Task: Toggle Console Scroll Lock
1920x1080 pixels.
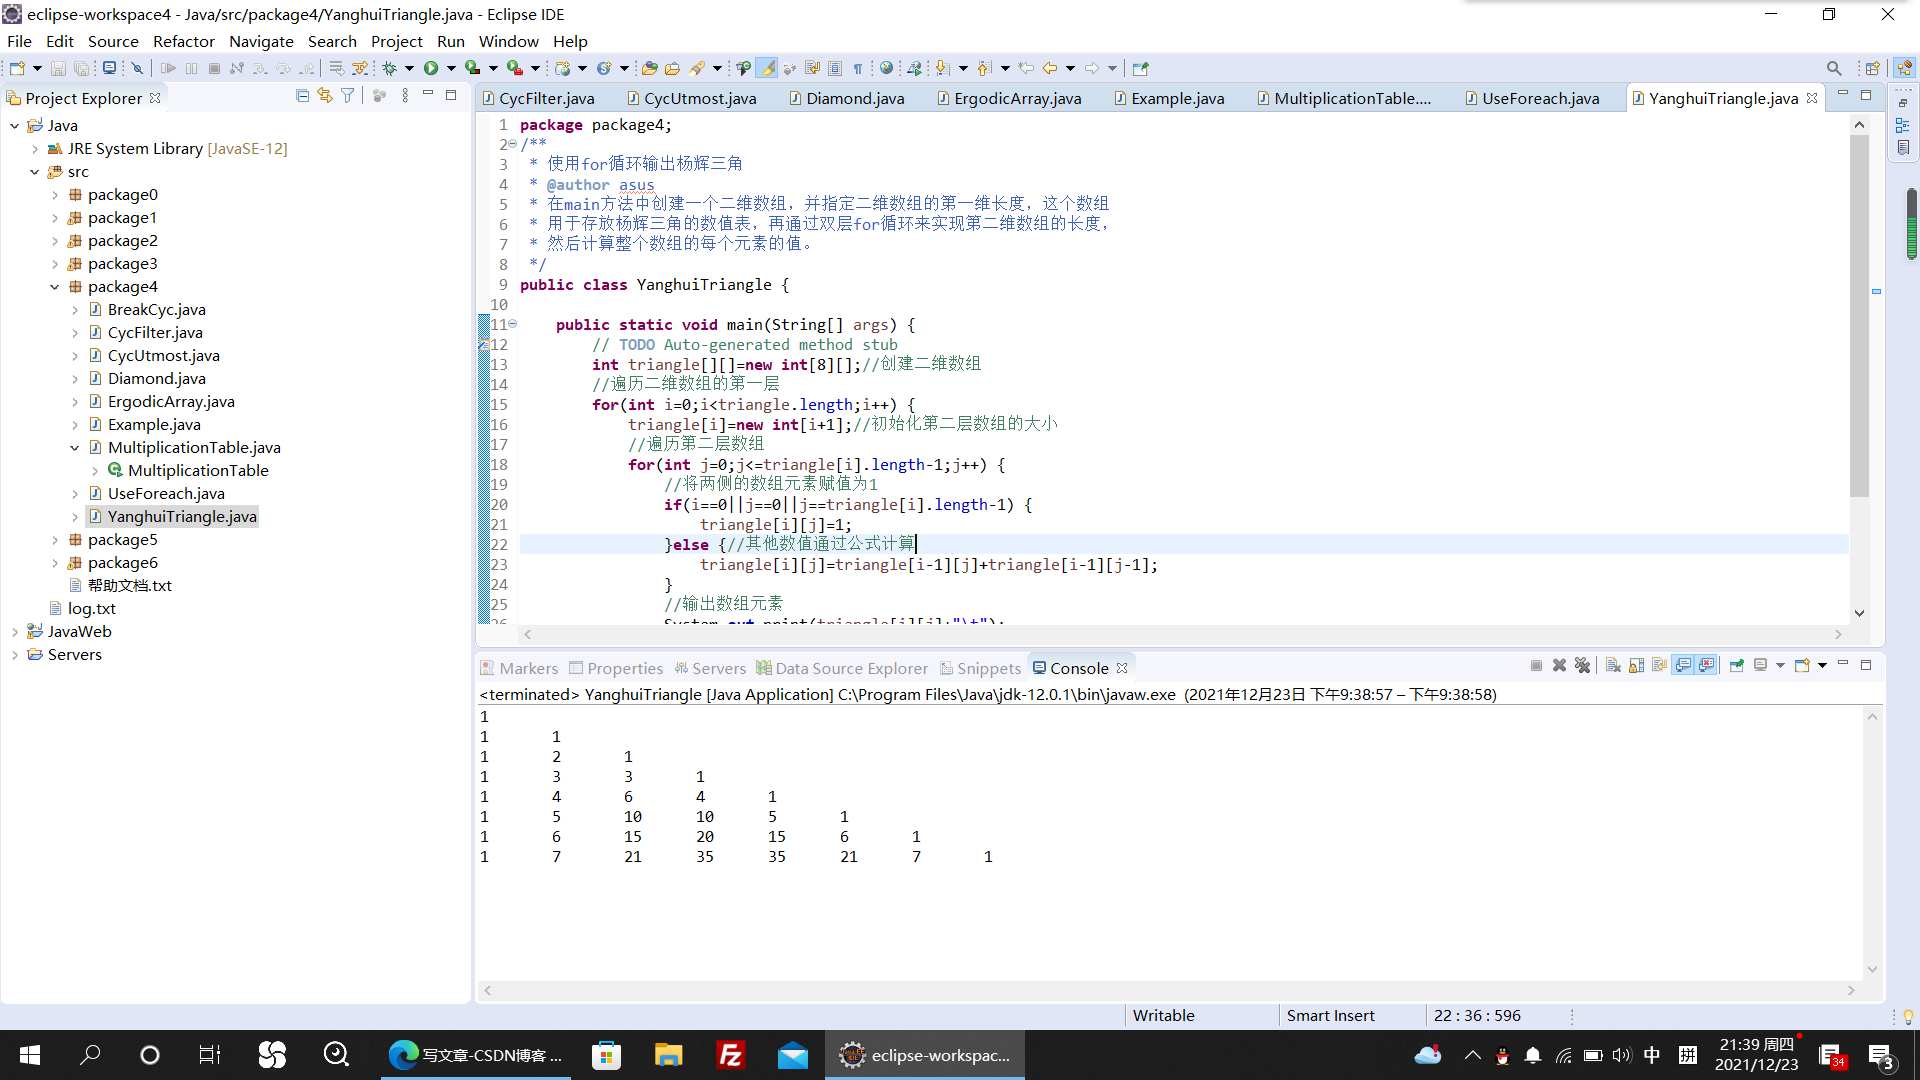Action: click(x=1636, y=666)
